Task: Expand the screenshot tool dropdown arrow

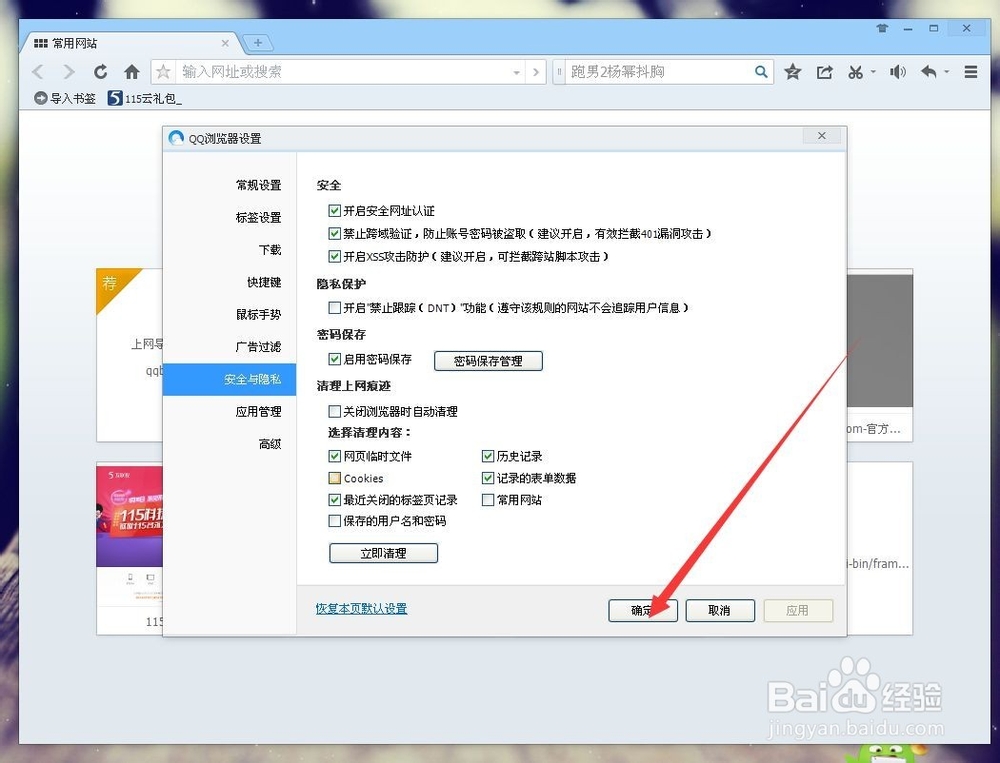Action: pyautogui.click(x=873, y=71)
